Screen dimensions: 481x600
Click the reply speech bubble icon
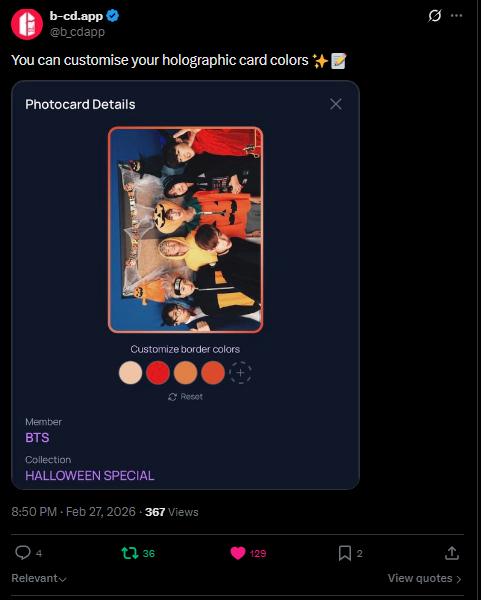(23, 553)
